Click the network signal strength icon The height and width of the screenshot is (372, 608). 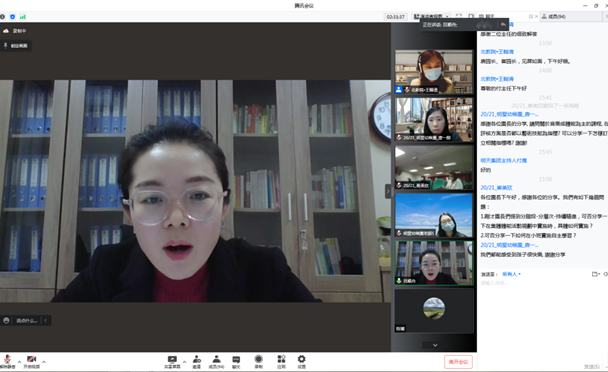[22, 17]
